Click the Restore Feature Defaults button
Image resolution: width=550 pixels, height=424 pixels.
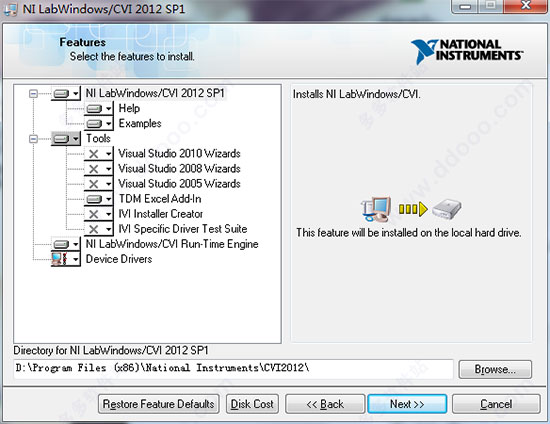(159, 404)
